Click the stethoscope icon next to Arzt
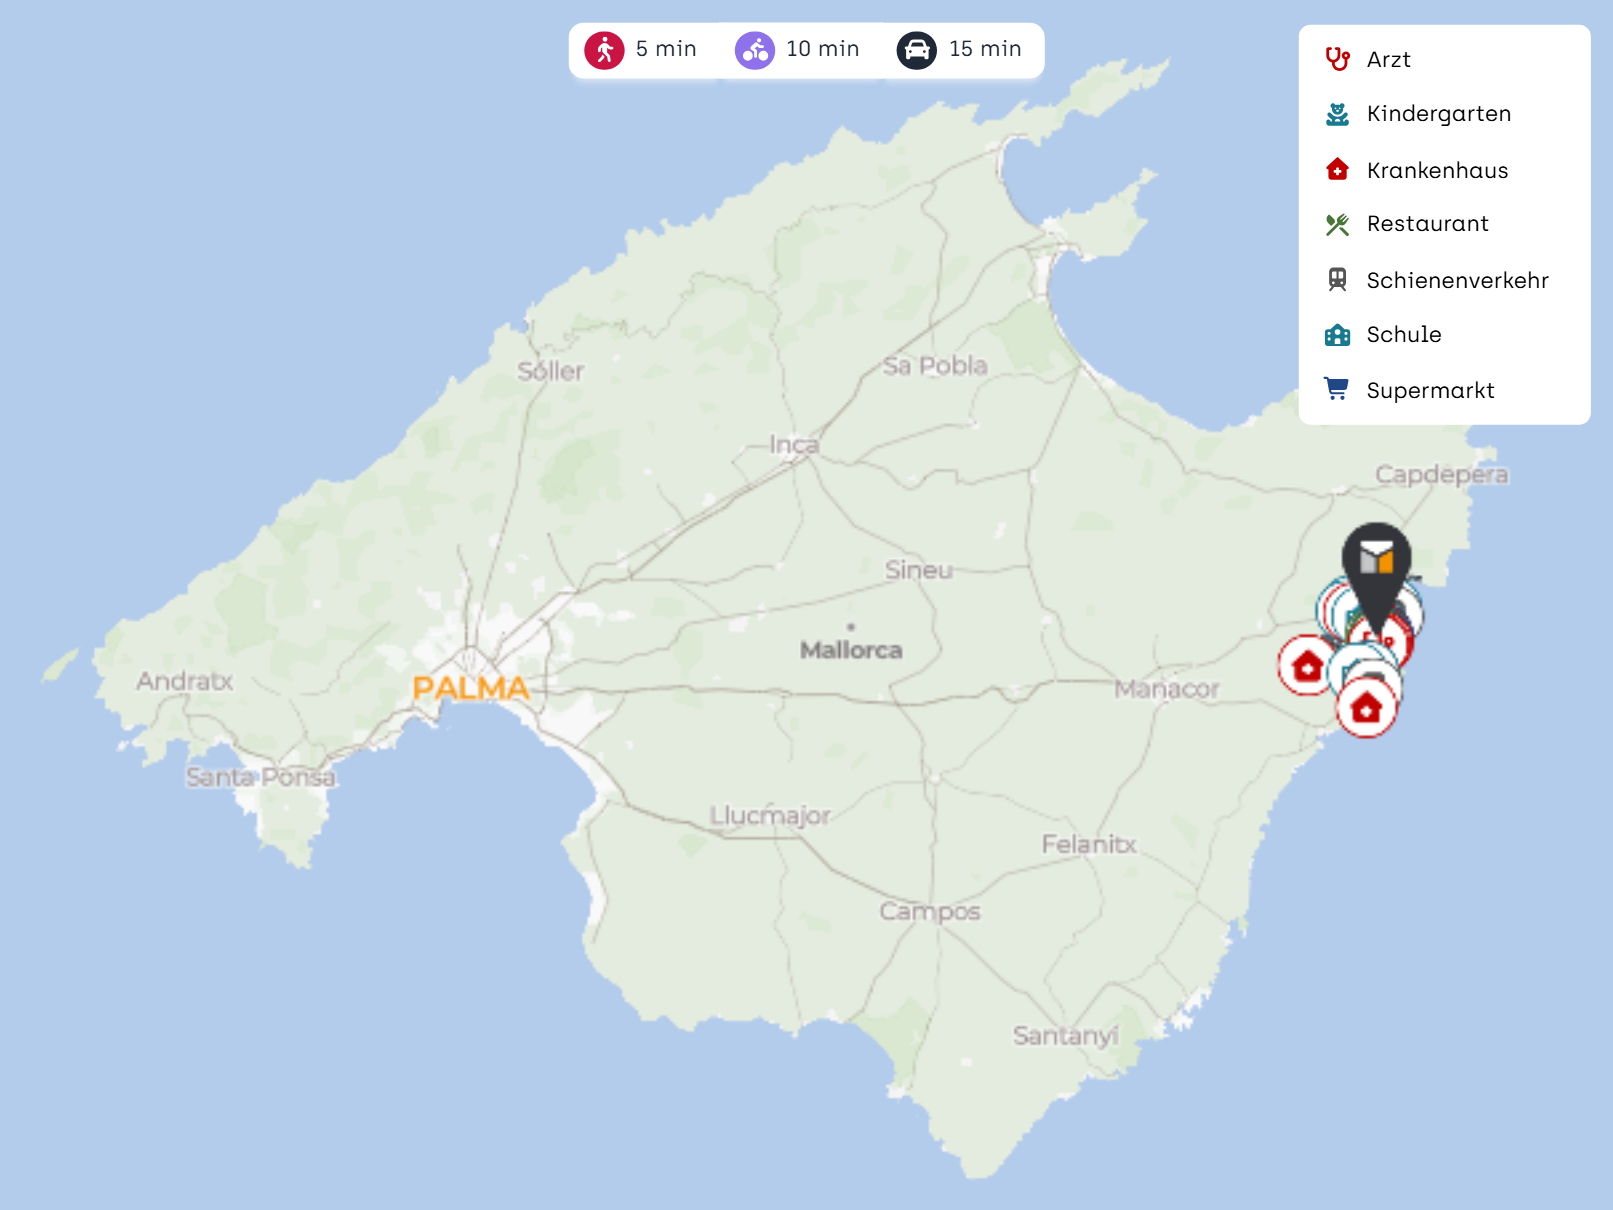Image resolution: width=1613 pixels, height=1210 pixels. point(1337,59)
